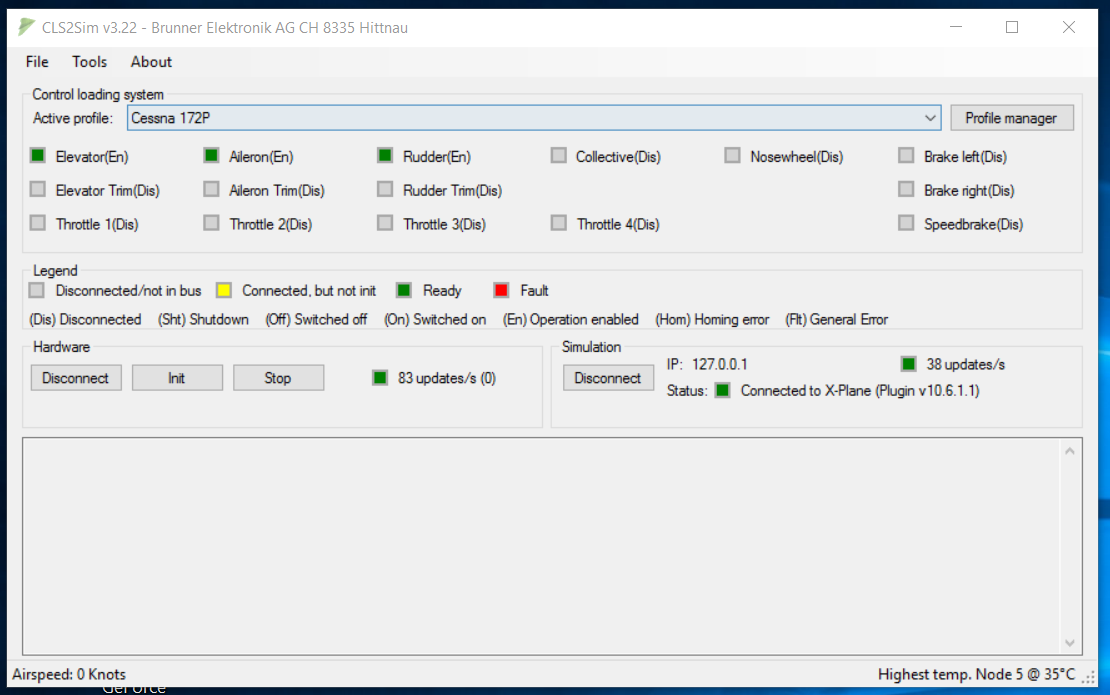Click the green Rudder status indicator
Viewport: 1110px width, 695px height.
385,156
